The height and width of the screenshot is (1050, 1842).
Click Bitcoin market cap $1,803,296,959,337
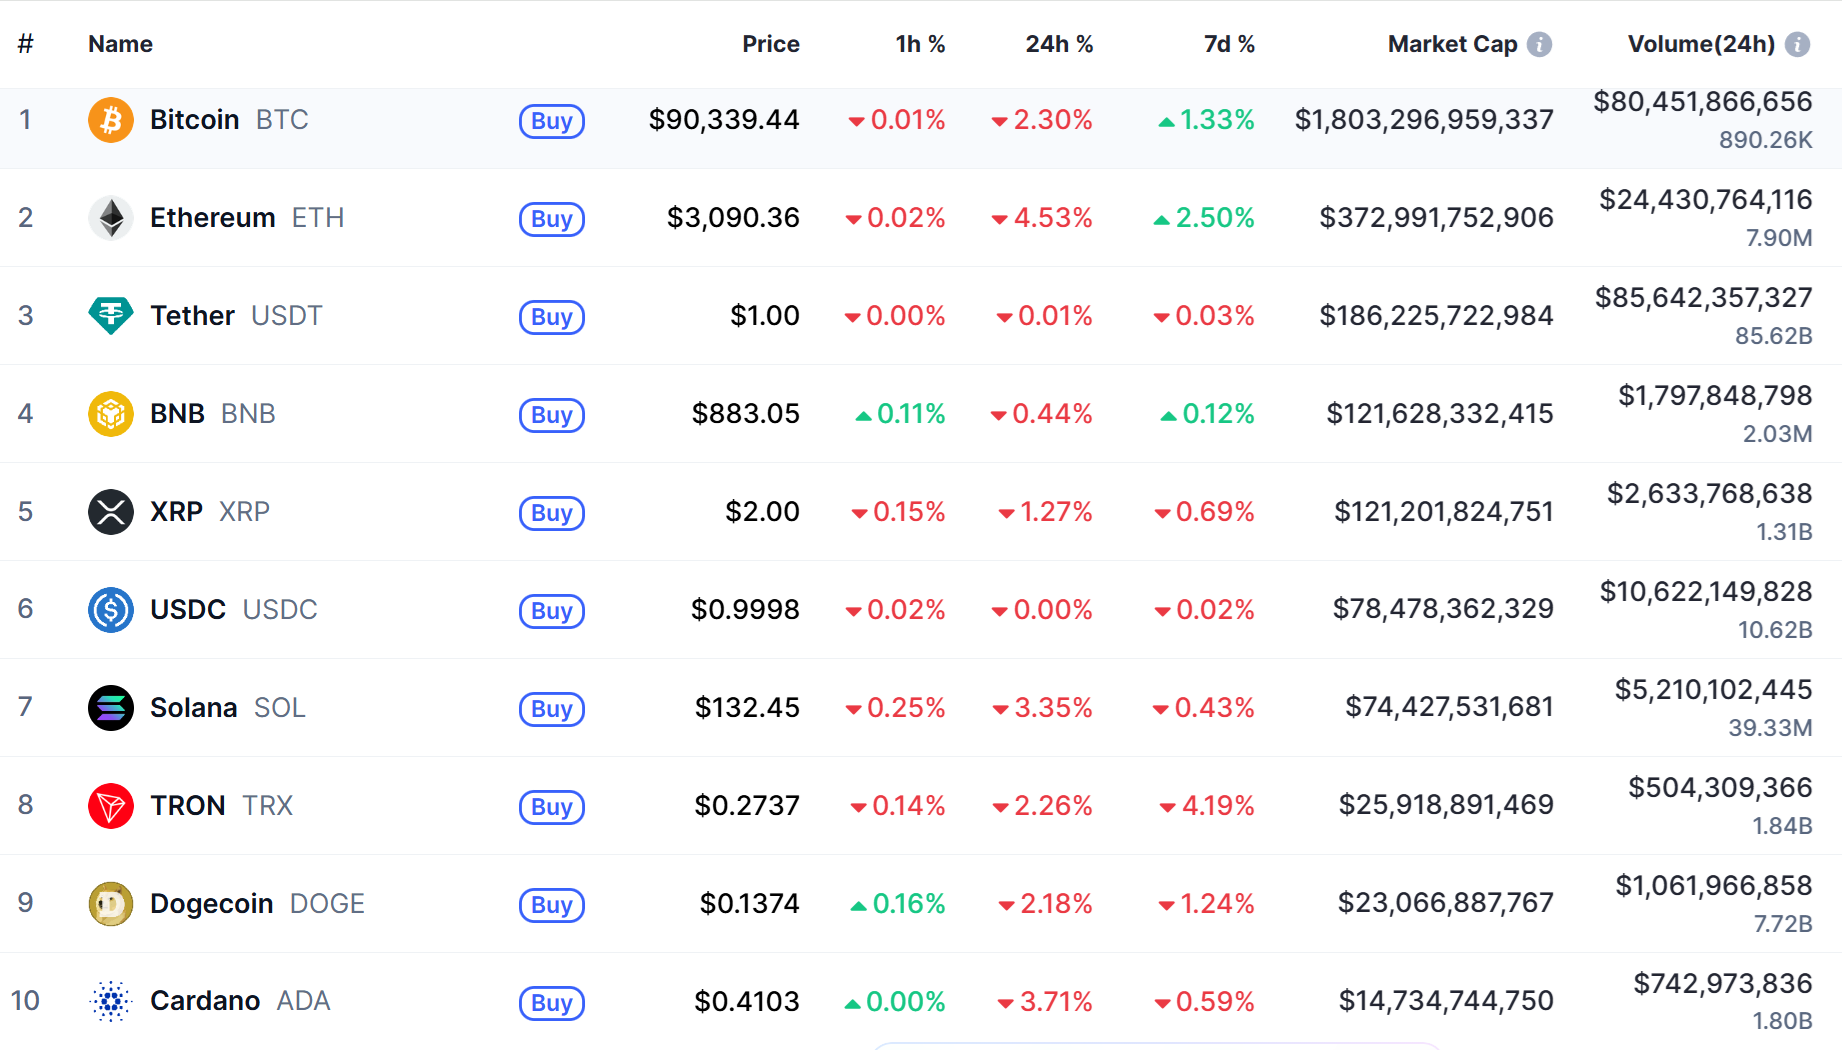pos(1424,120)
